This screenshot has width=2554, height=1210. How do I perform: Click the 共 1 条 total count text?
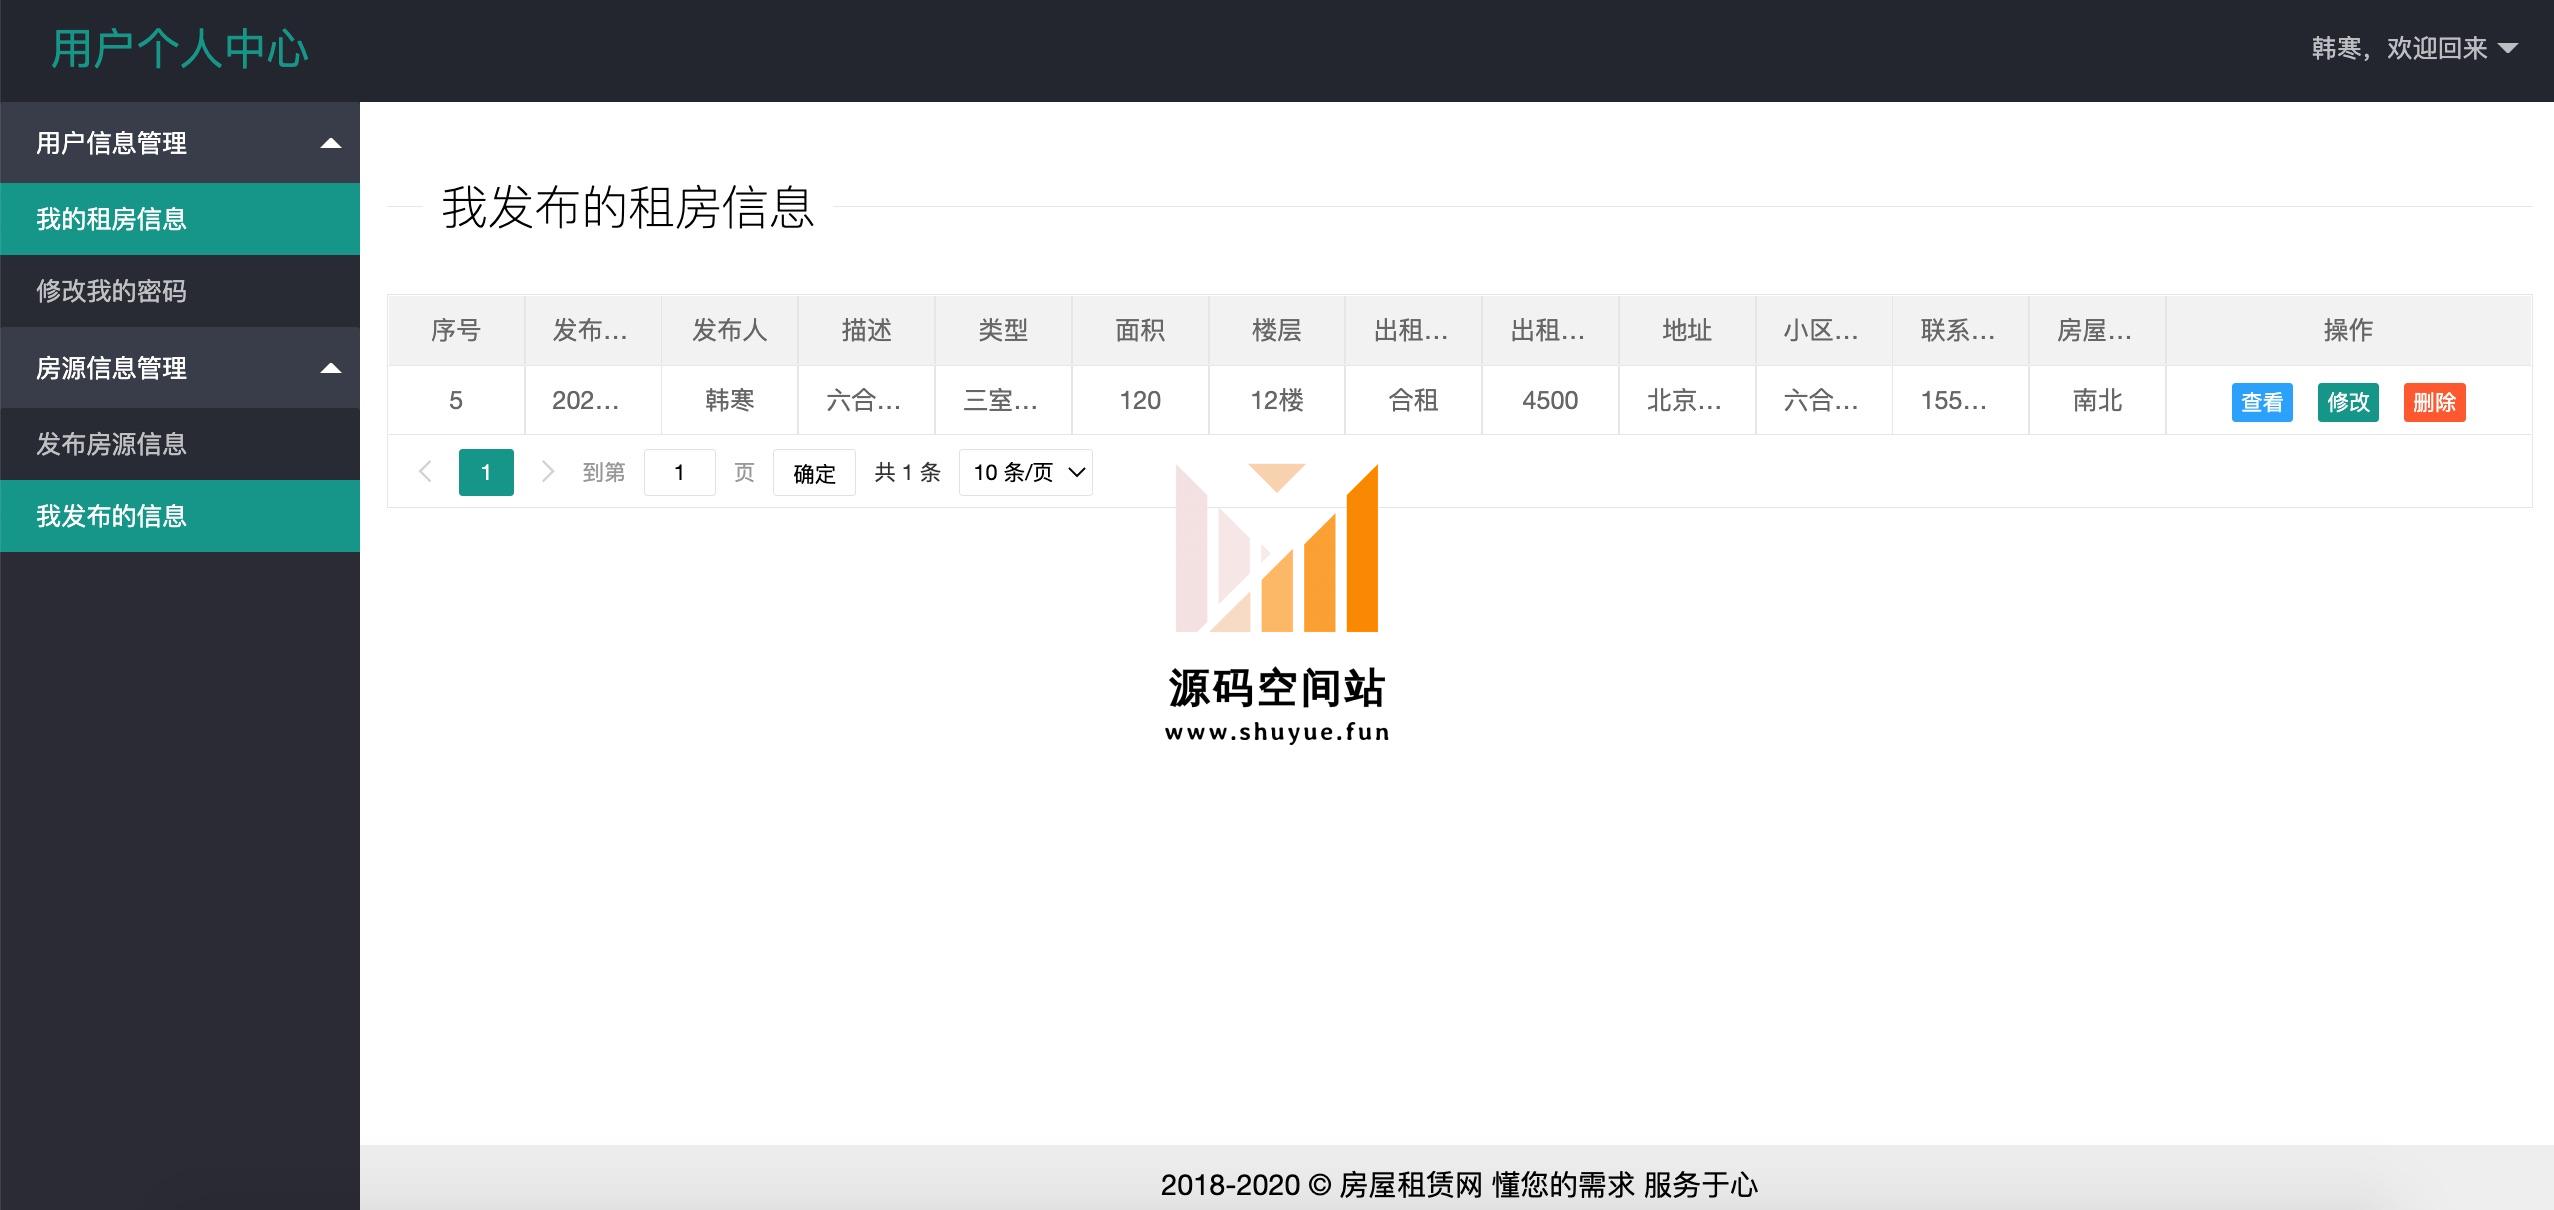[908, 472]
